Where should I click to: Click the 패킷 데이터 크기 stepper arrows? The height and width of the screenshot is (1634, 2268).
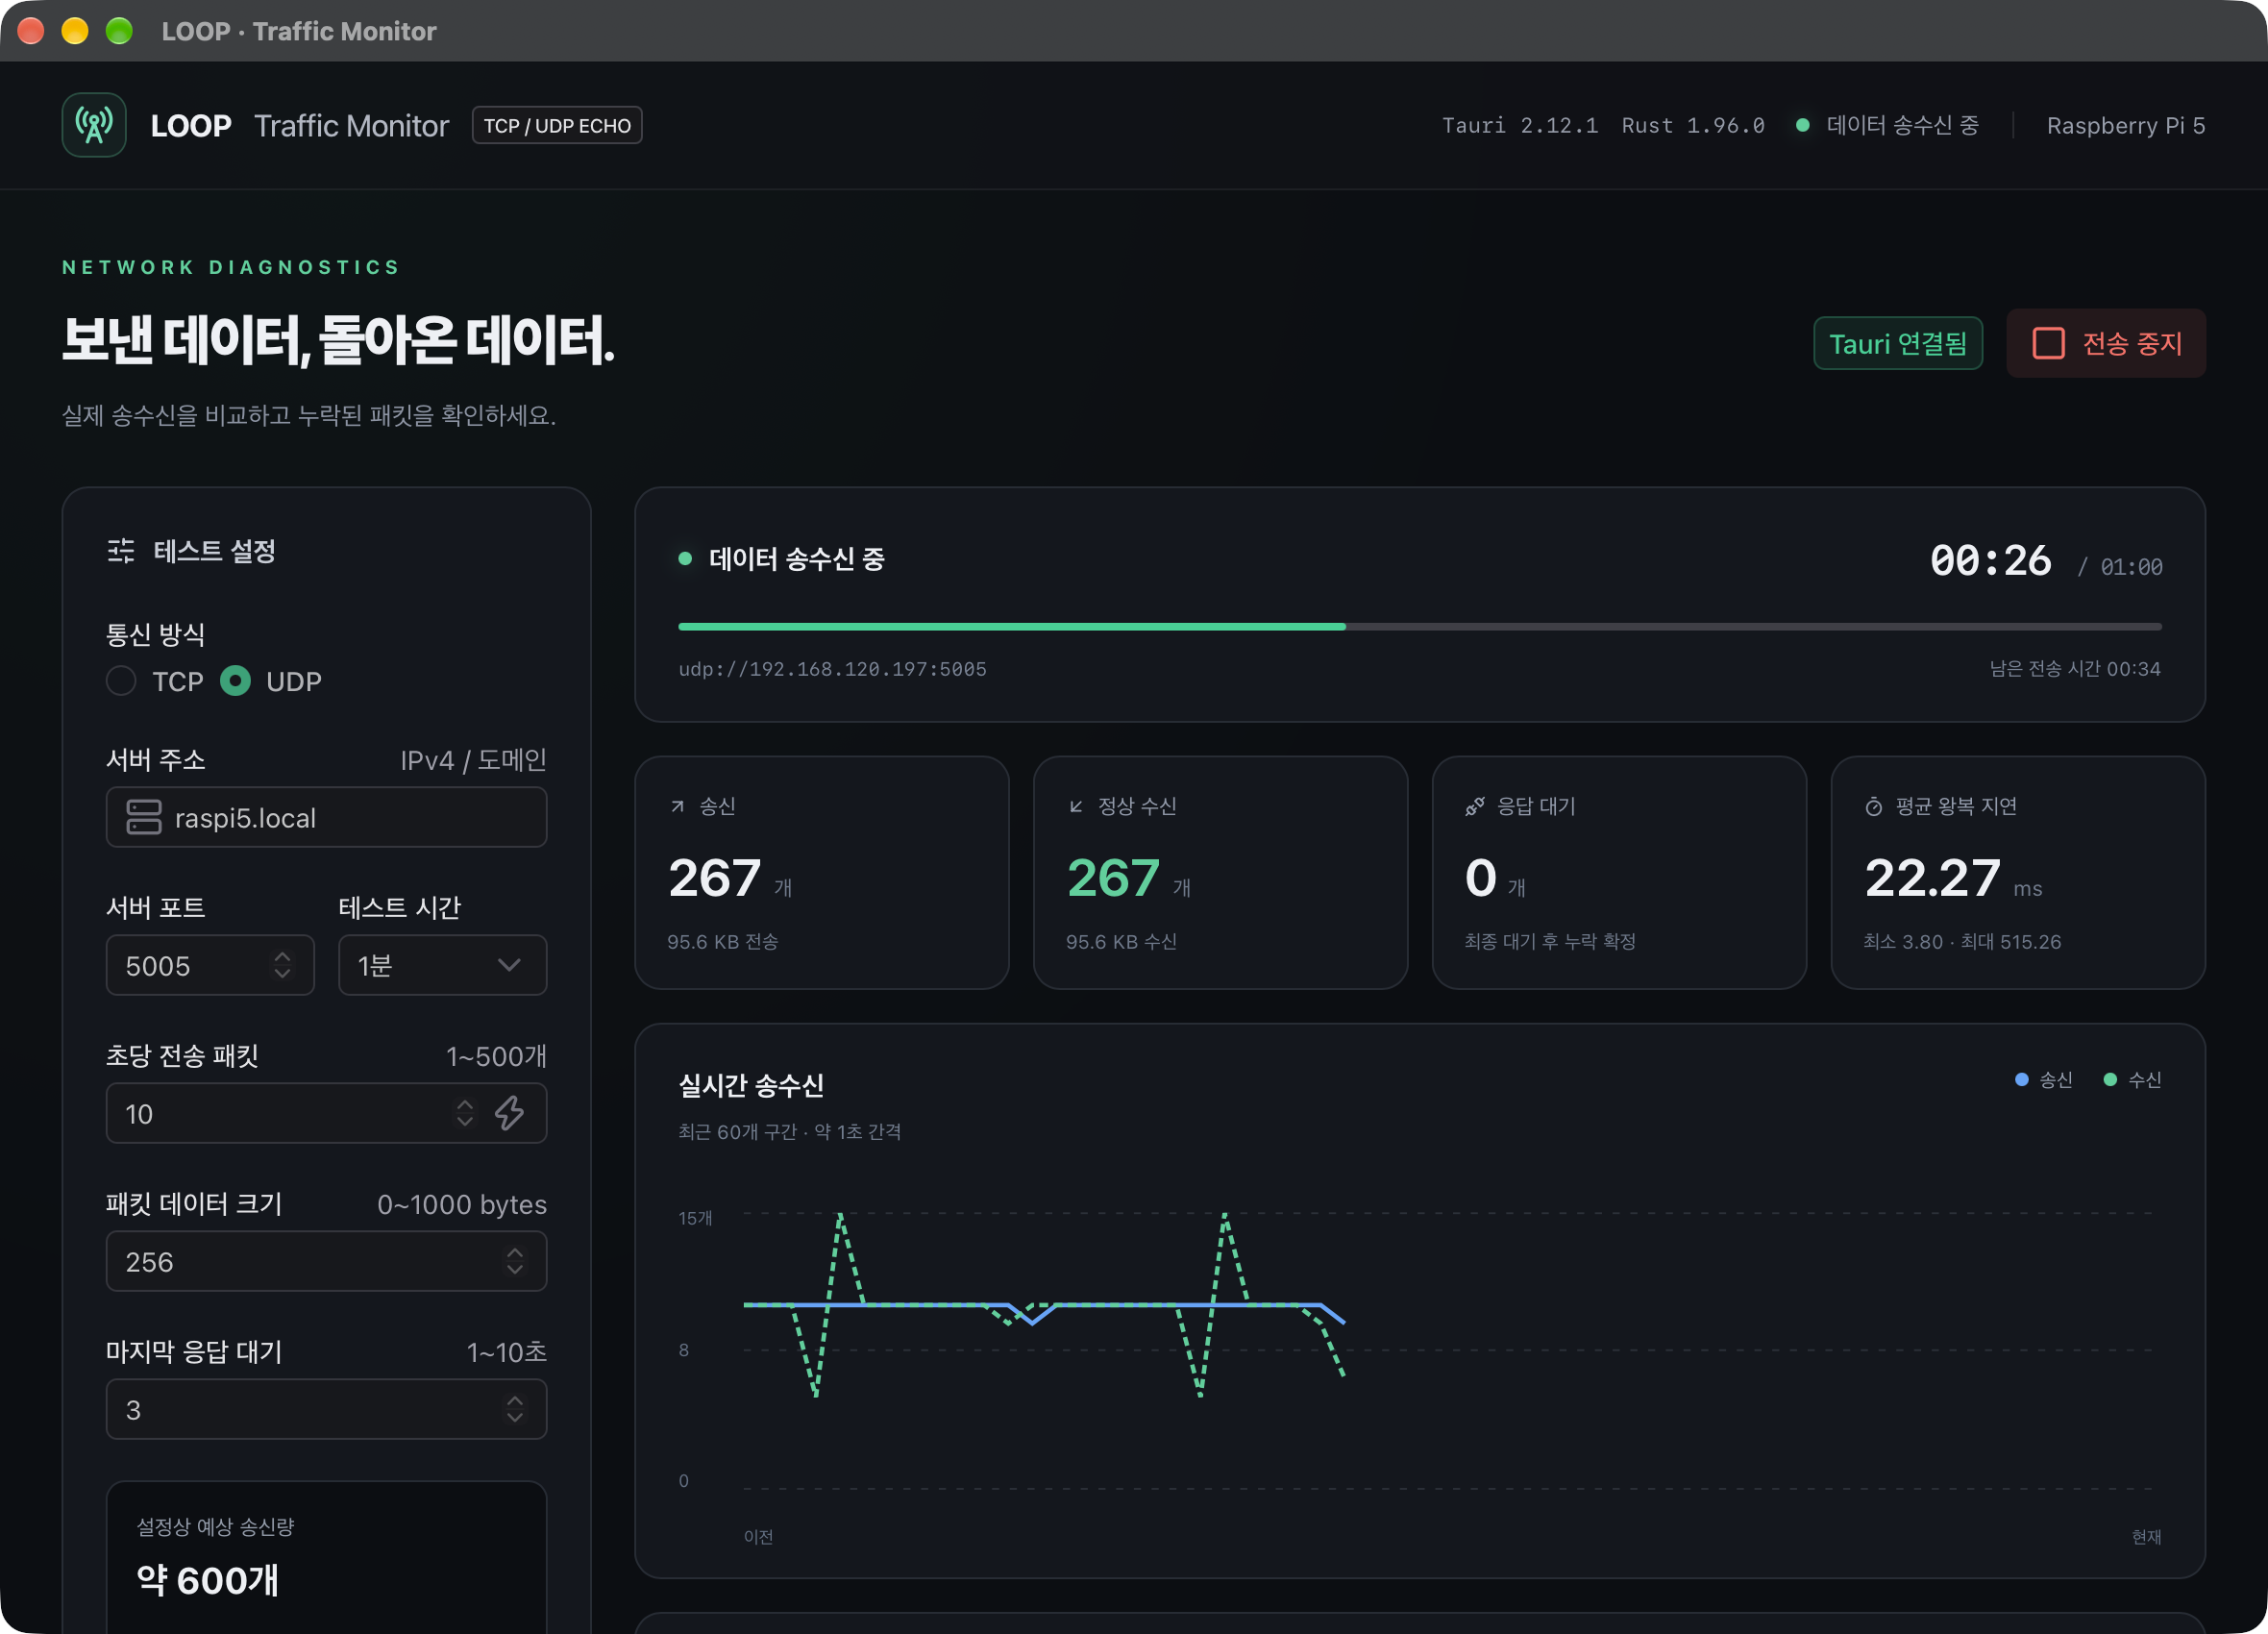515,1261
